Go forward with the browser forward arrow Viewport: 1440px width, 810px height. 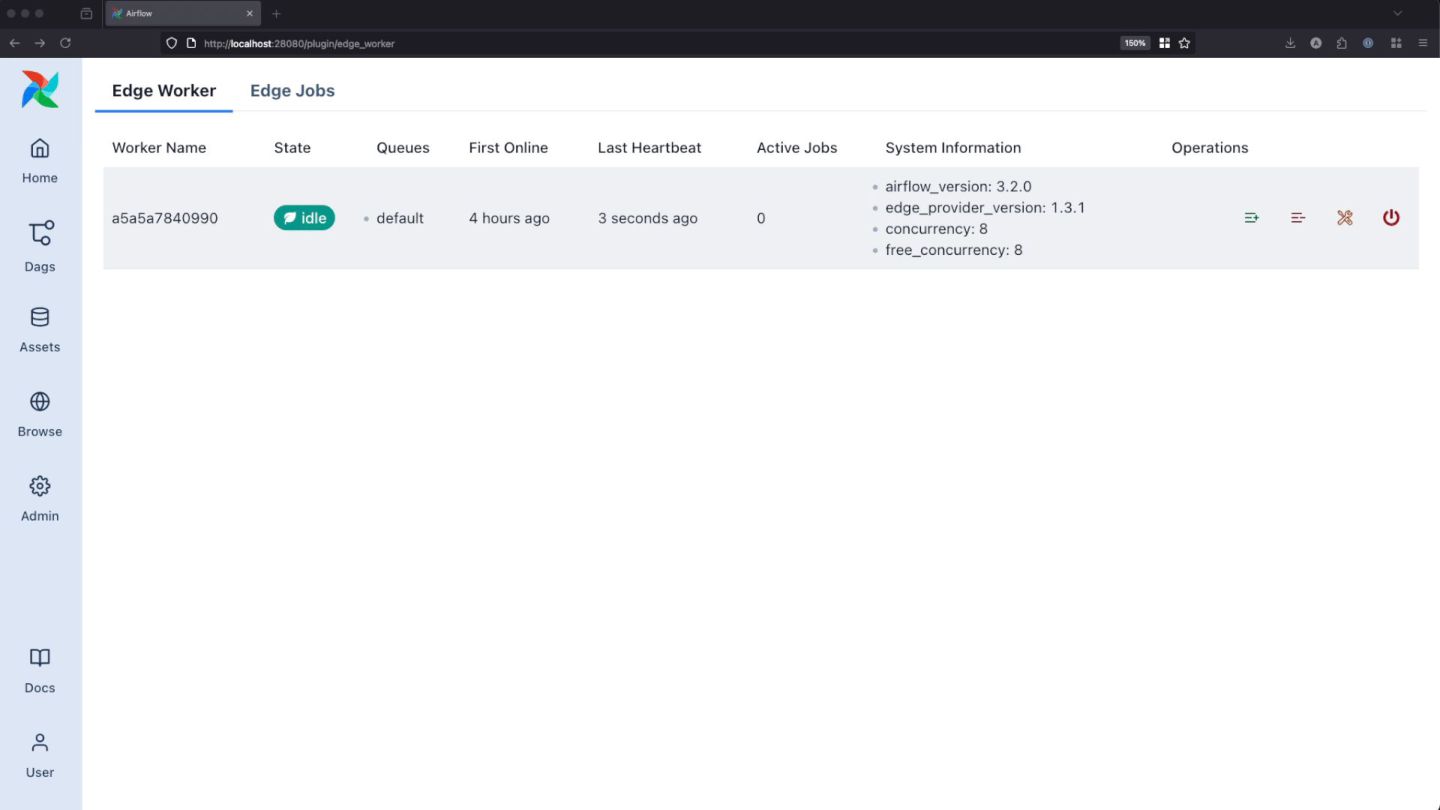(x=40, y=43)
